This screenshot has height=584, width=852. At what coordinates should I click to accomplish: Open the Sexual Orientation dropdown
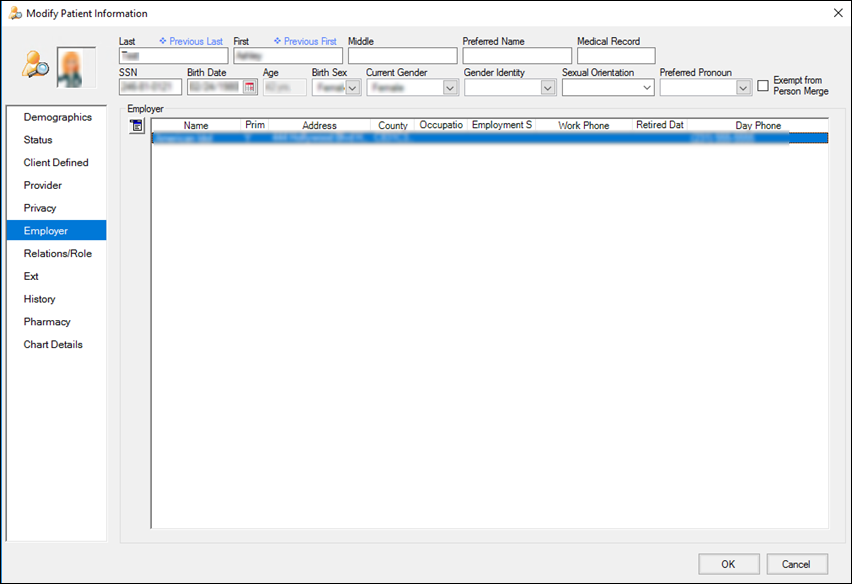pos(647,87)
